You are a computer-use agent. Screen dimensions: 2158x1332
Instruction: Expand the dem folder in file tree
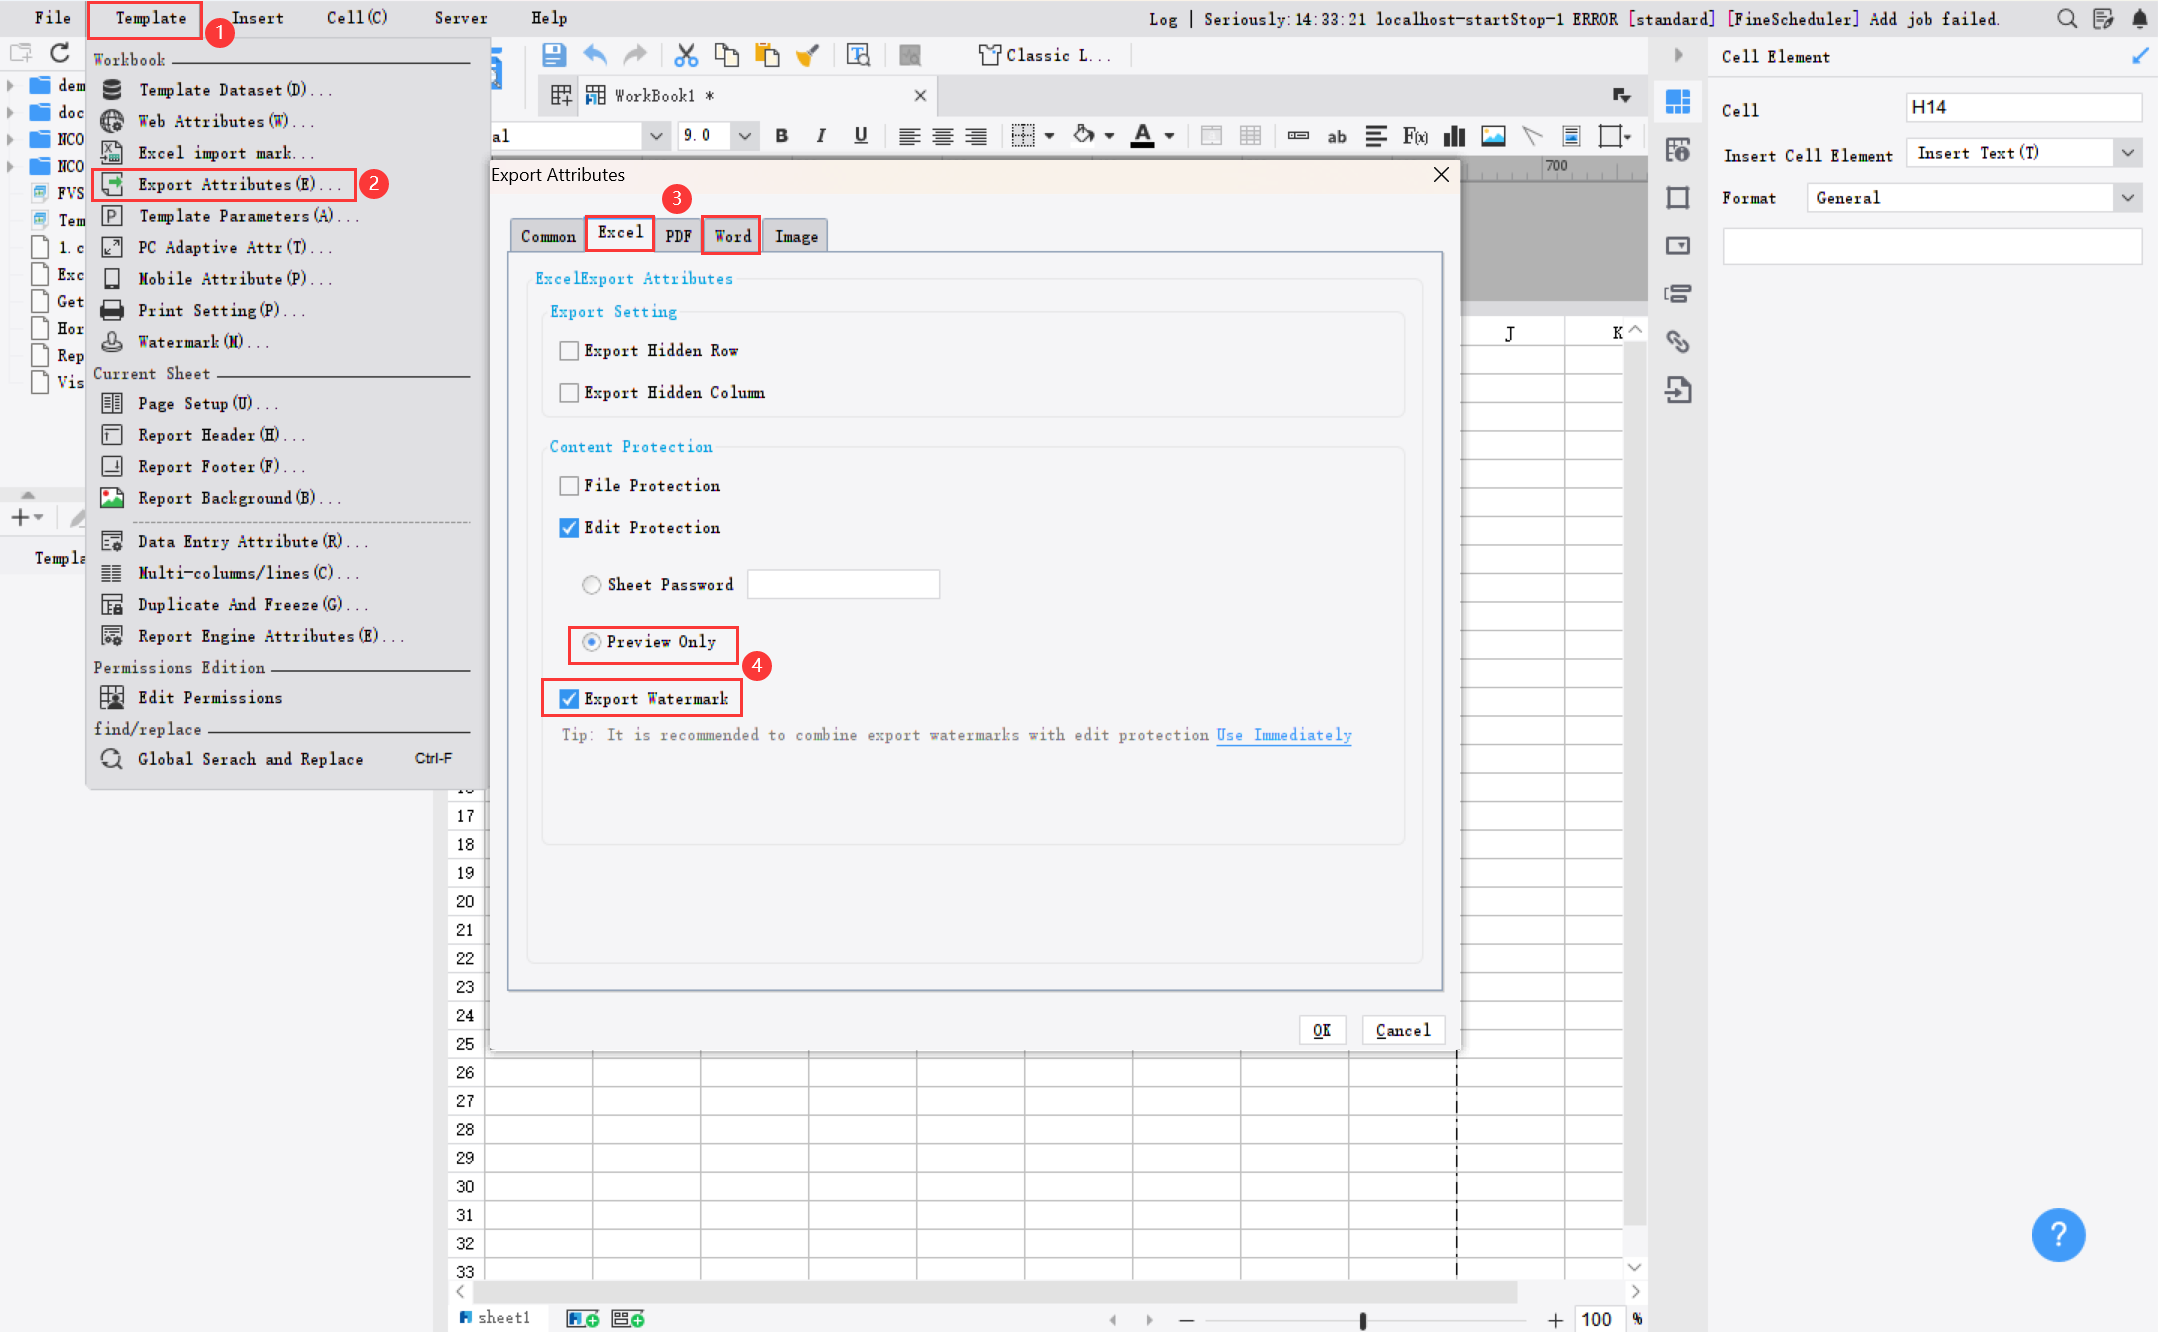(x=10, y=86)
